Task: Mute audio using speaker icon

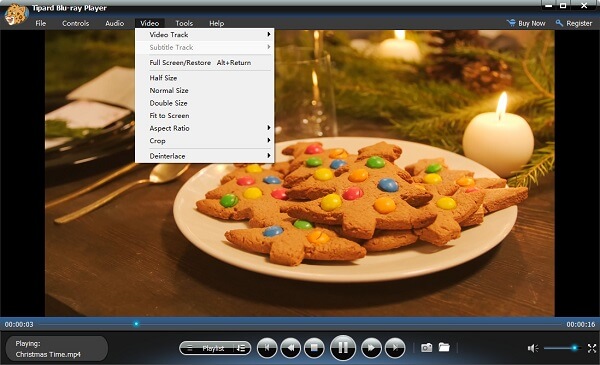Action: (533, 348)
